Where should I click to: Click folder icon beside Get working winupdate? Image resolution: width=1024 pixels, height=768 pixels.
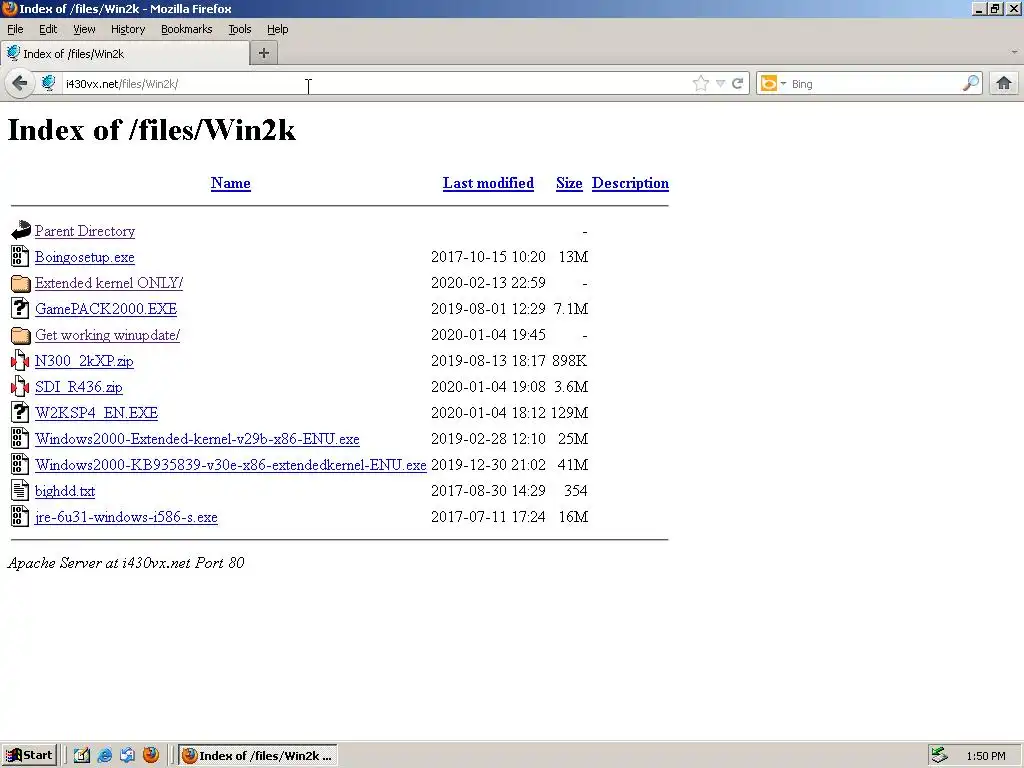click(20, 335)
